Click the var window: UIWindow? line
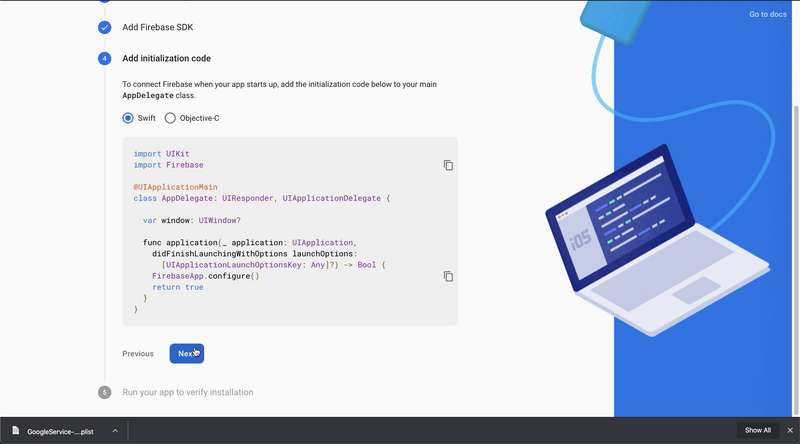 tap(191, 220)
